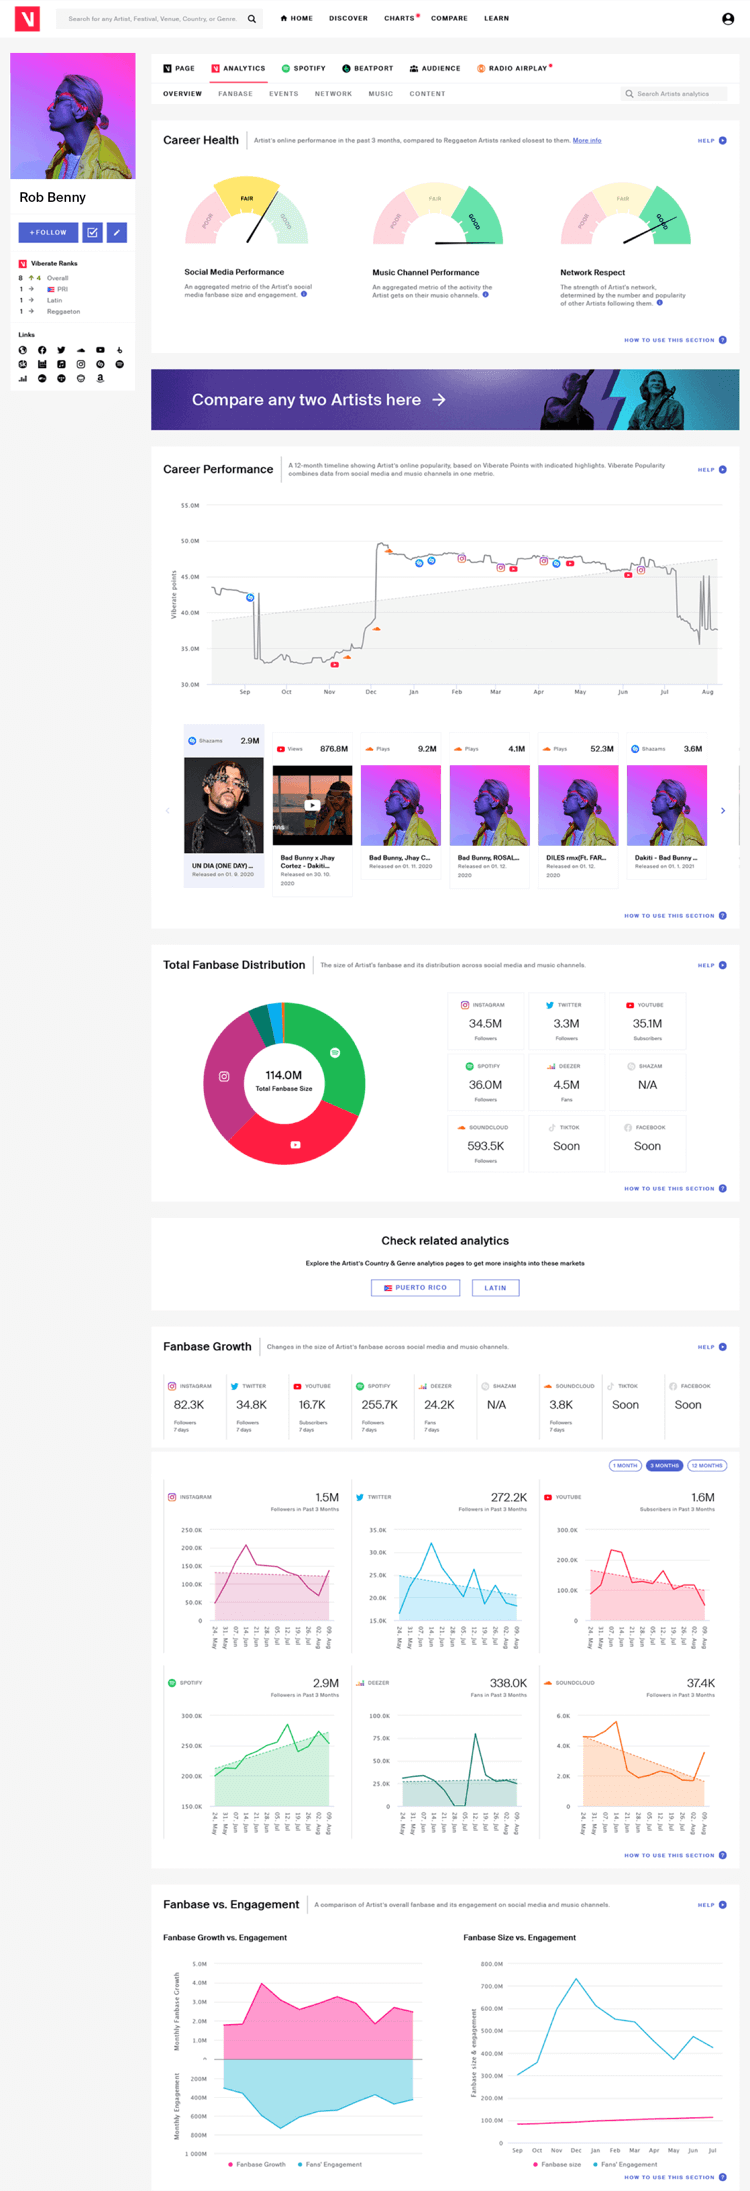This screenshot has width=750, height=2191.
Task: Show previous highlights with the left carousel chevron
Action: pyautogui.click(x=167, y=811)
